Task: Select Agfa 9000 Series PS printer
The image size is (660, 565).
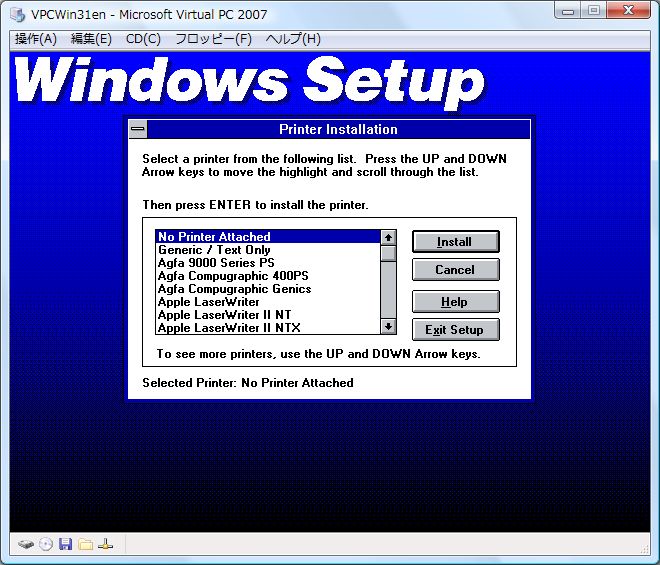Action: [268, 263]
